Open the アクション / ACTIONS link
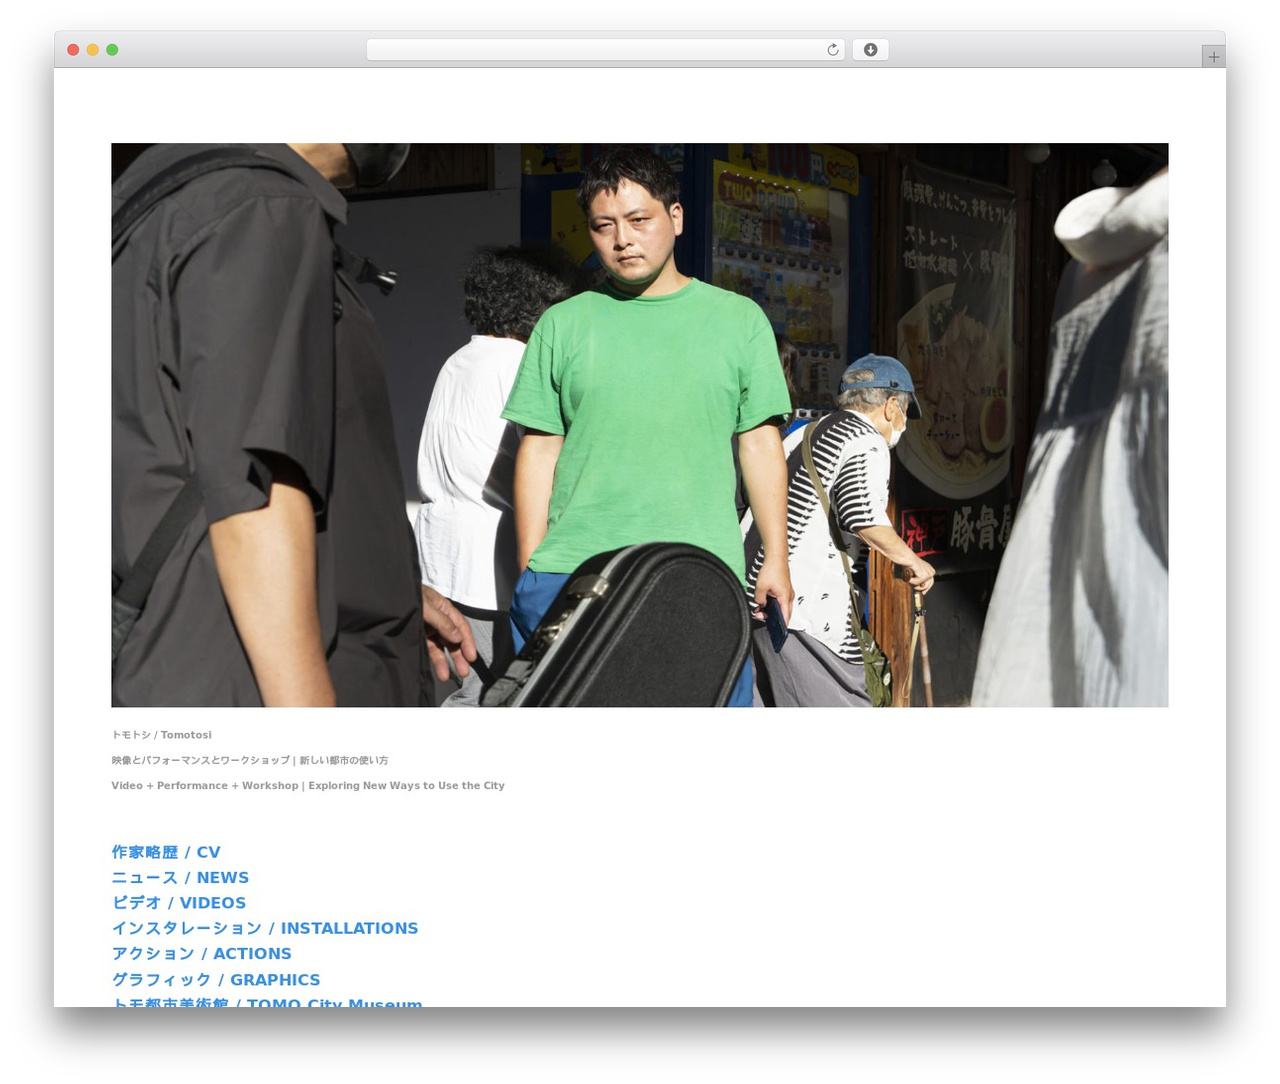Image resolution: width=1280 pixels, height=1084 pixels. pyautogui.click(x=202, y=954)
